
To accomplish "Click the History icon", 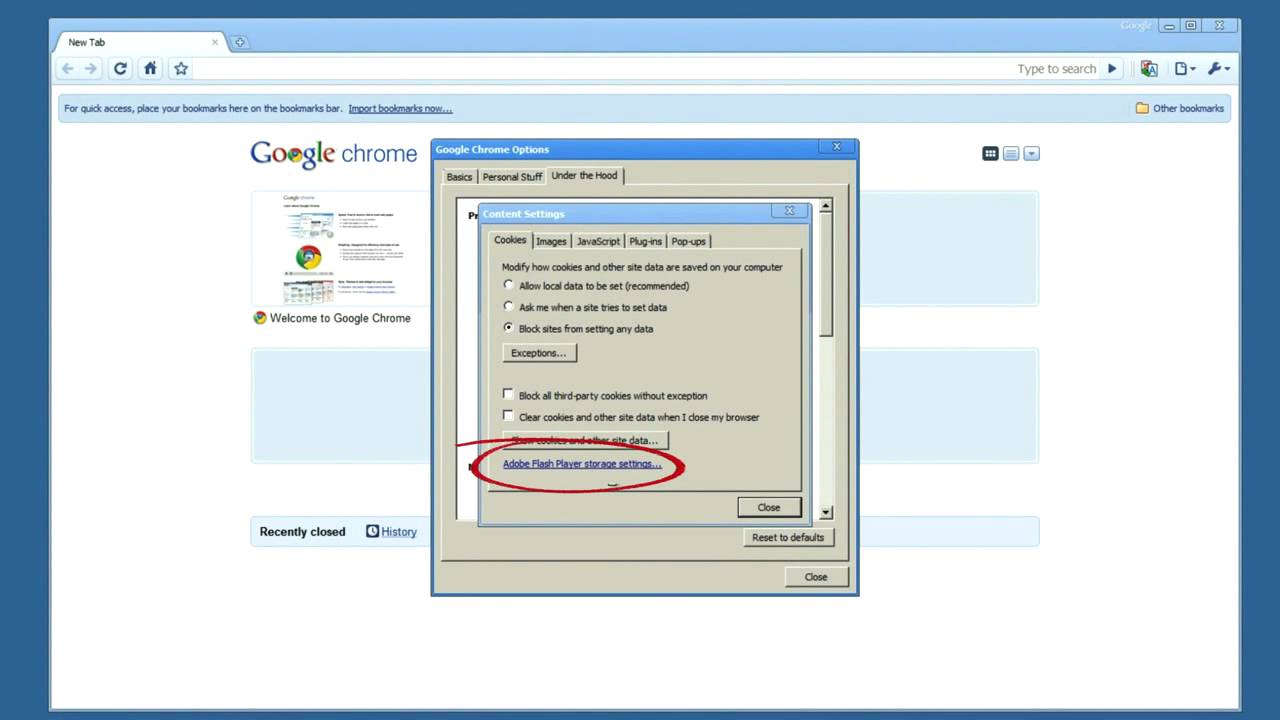I will pos(372,531).
